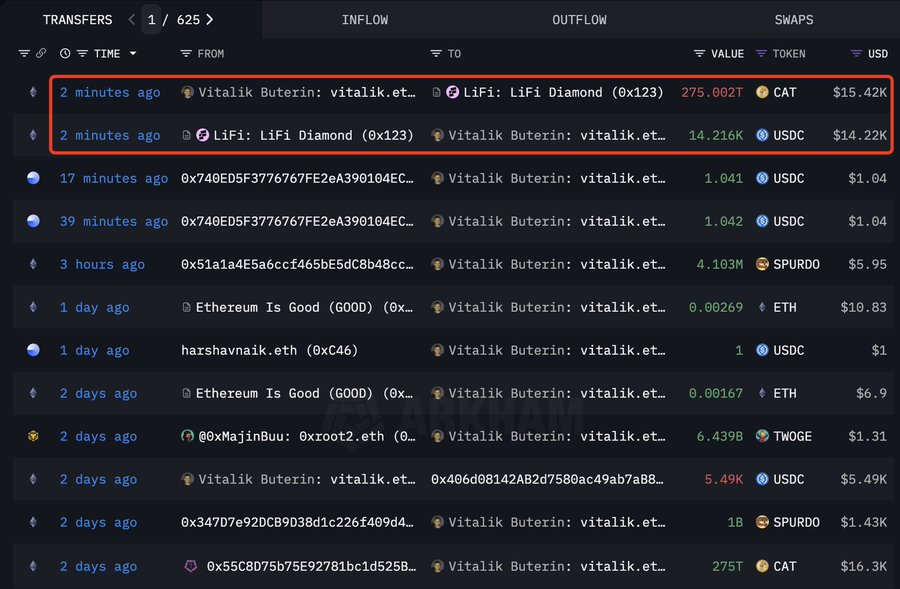The width and height of the screenshot is (900, 589).
Task: Select the OUTFLOW tab
Action: (579, 19)
